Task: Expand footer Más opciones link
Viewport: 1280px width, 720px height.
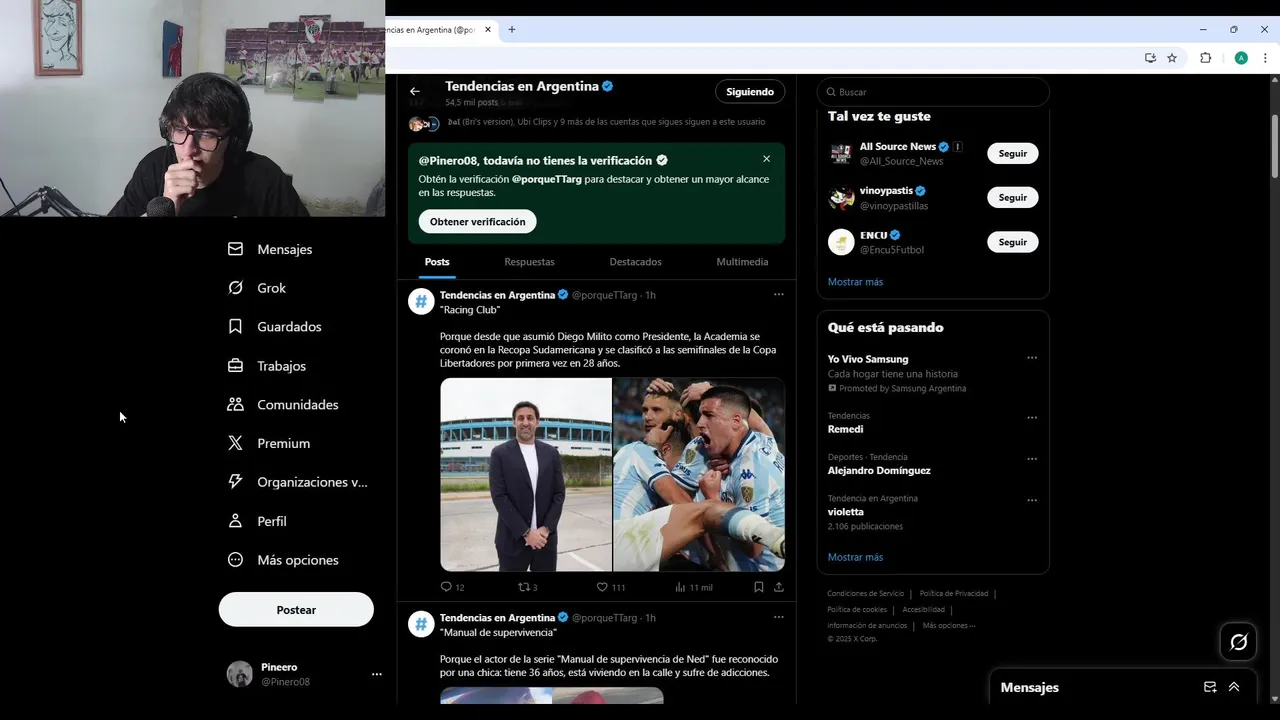Action: (x=949, y=625)
